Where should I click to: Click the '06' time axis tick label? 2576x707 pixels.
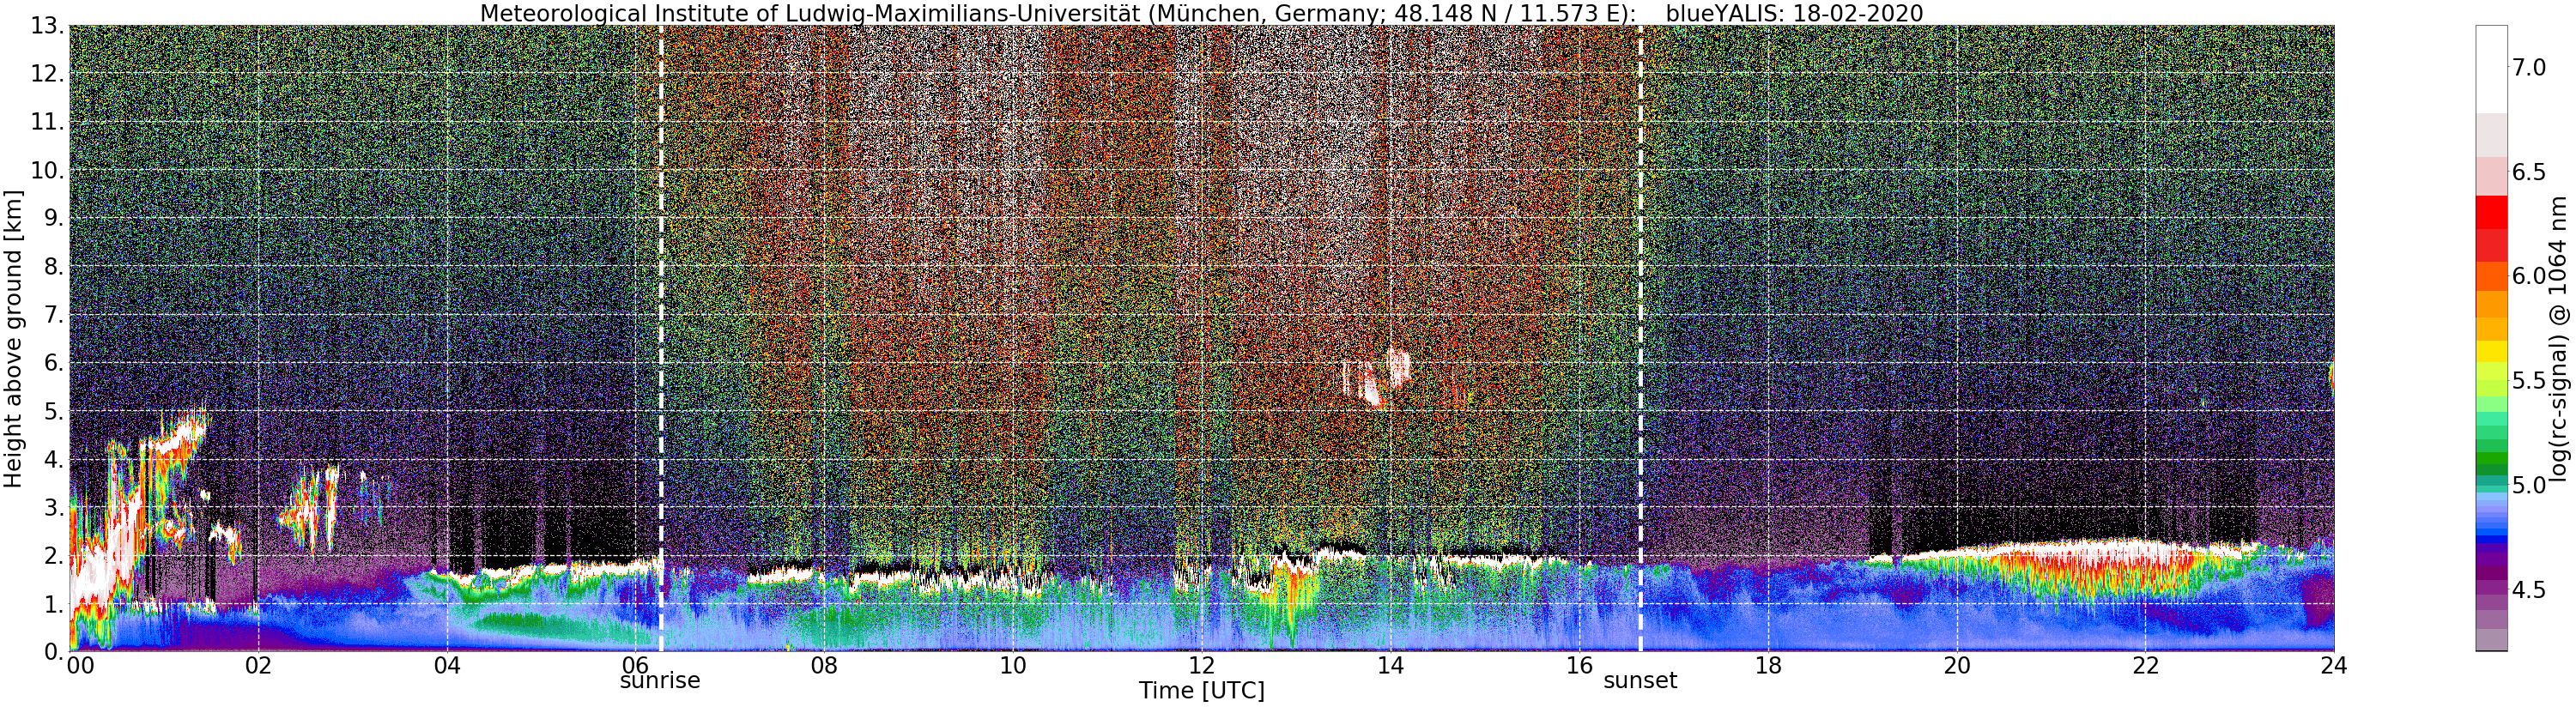(x=636, y=666)
